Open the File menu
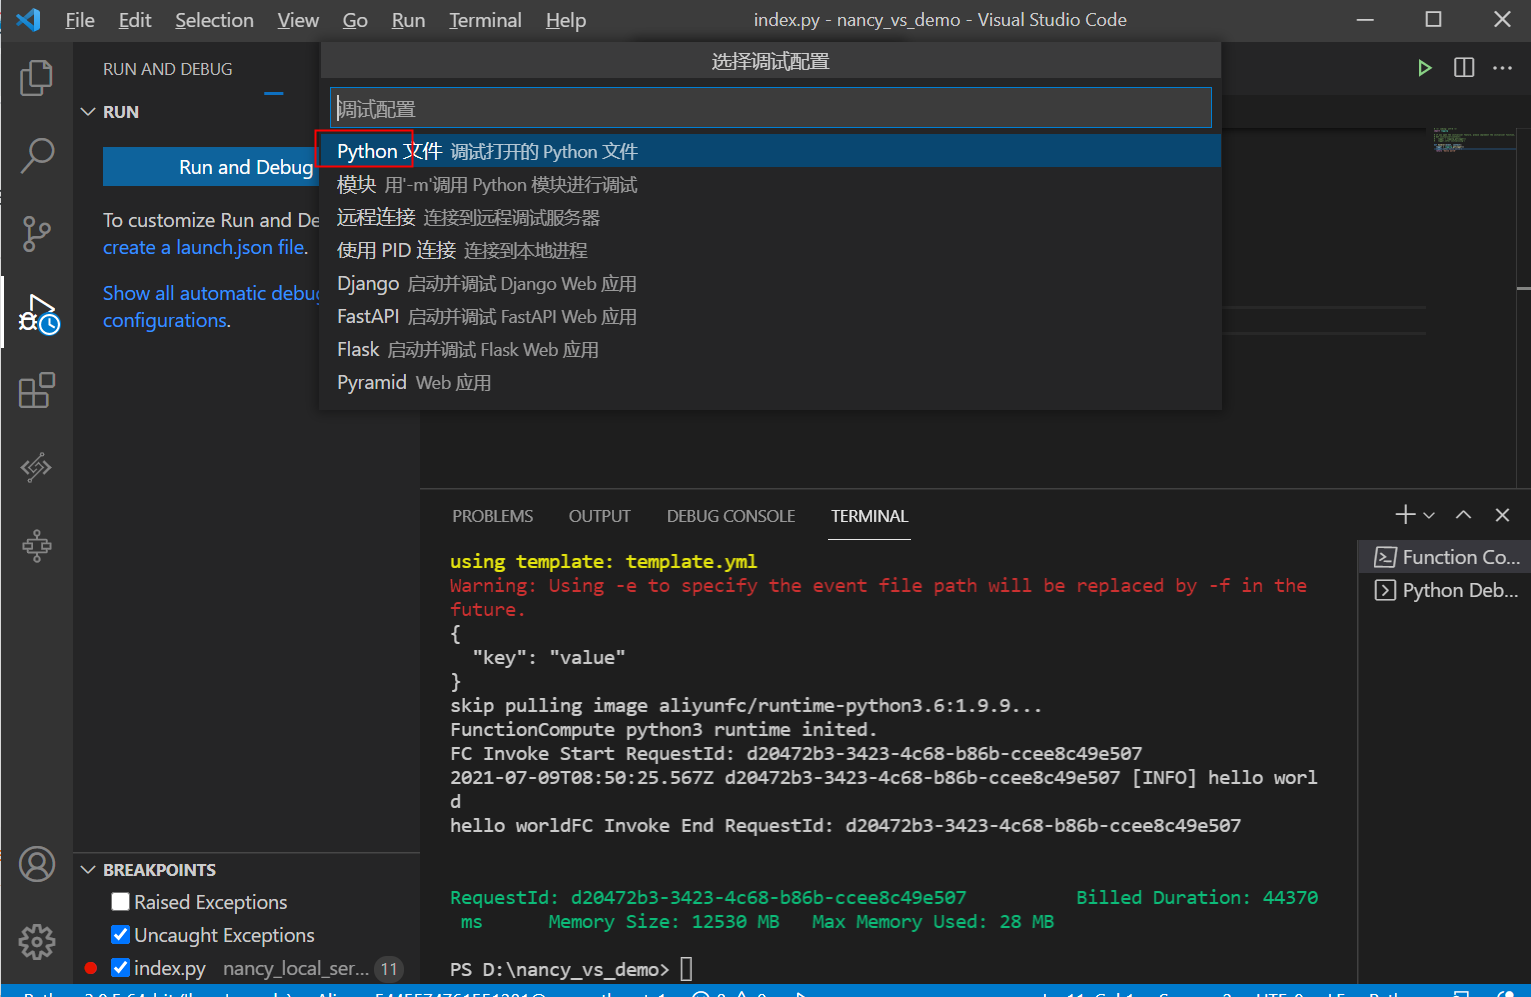This screenshot has height=997, width=1531. click(x=80, y=20)
